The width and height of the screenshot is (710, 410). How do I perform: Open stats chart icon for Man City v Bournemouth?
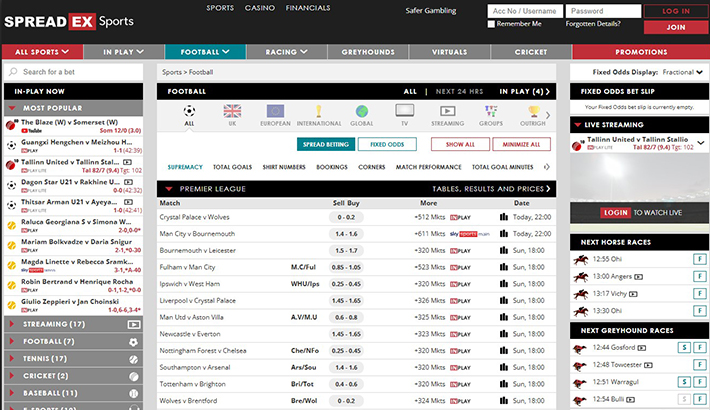point(504,234)
